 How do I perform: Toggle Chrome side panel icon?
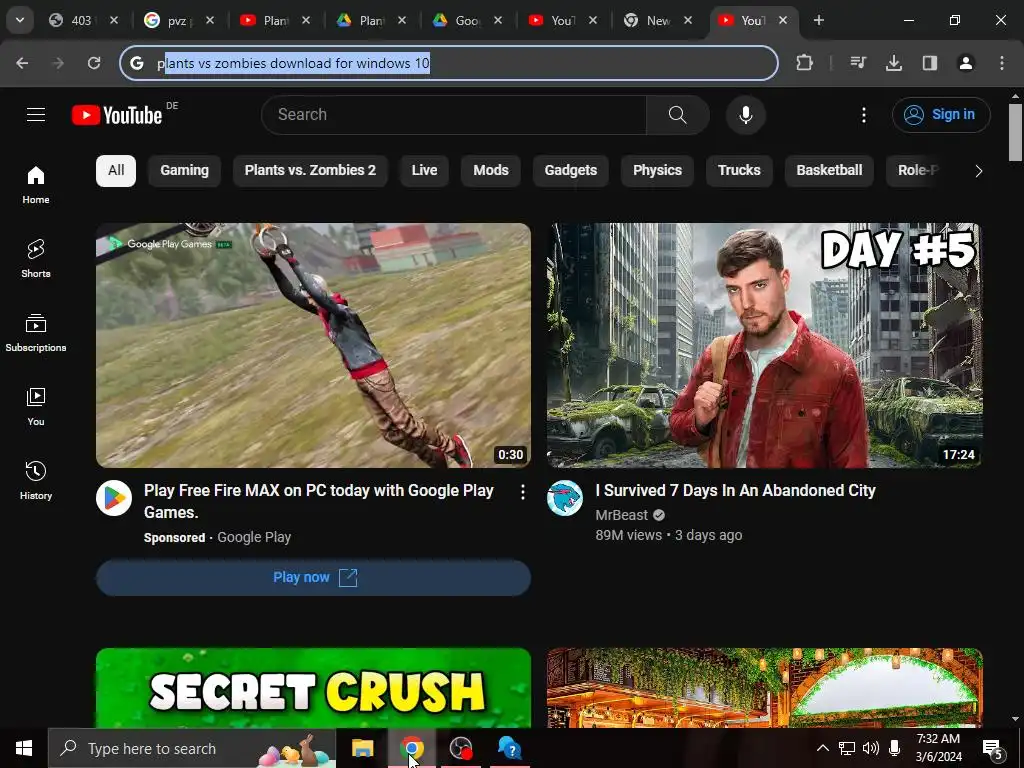click(930, 63)
